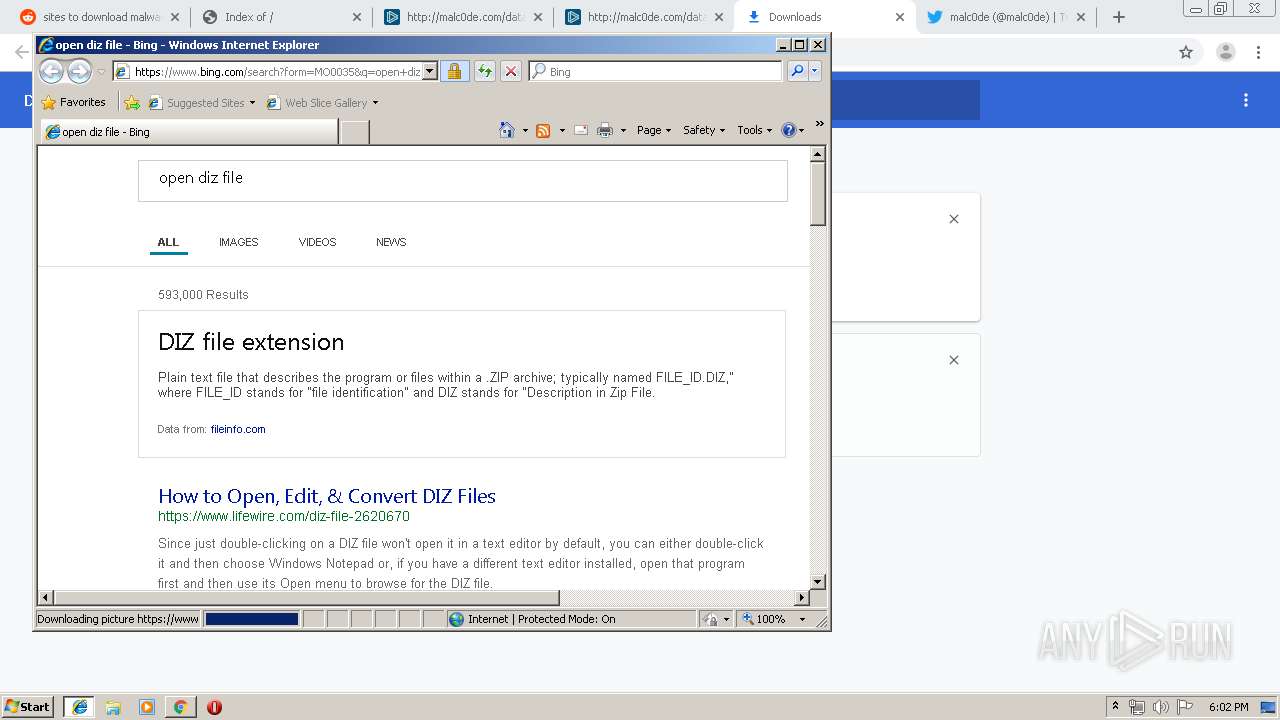Screen dimensions: 1280x720
Task: Open fileinfo.com data source link
Action: pos(238,429)
